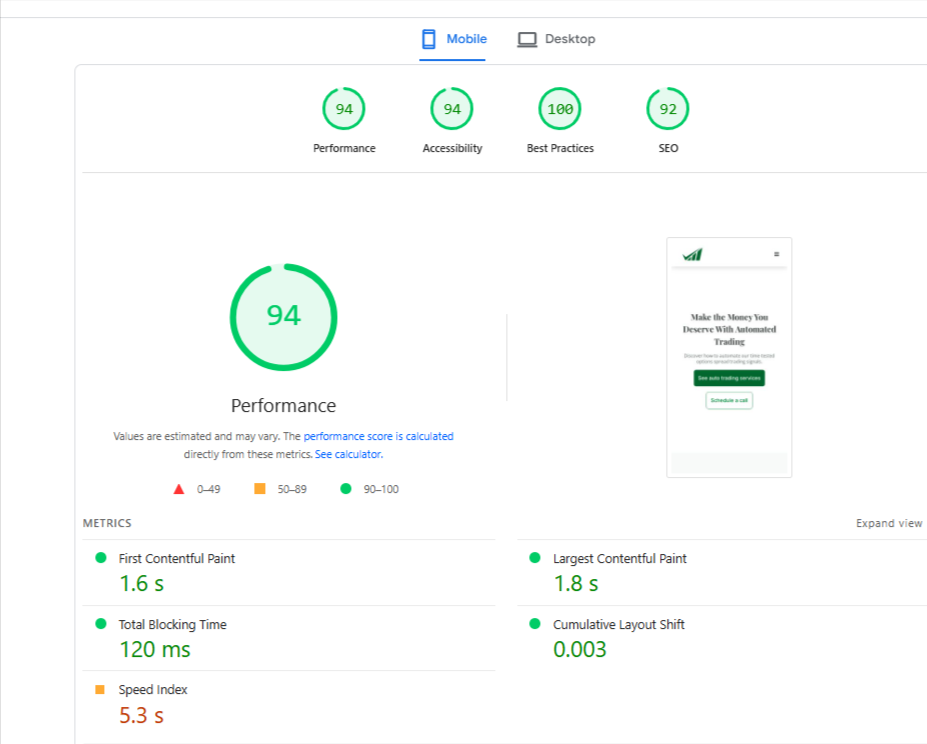The image size is (927, 744).
Task: Click the Total Blocking Time metric label
Action: (173, 625)
